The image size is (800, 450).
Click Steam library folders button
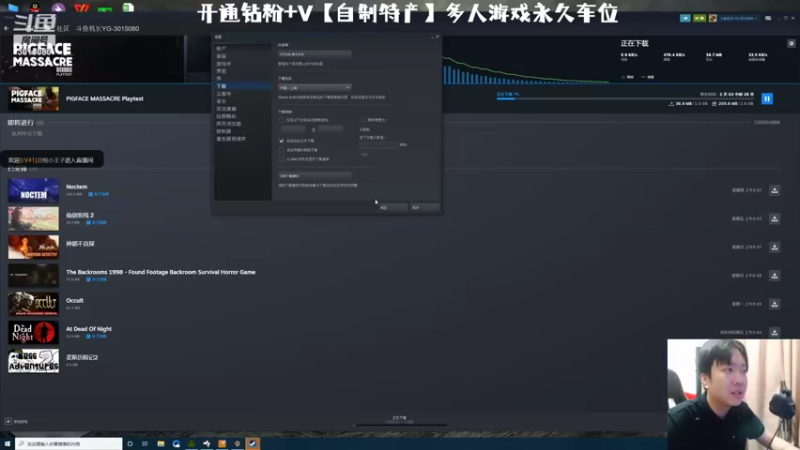(x=315, y=54)
